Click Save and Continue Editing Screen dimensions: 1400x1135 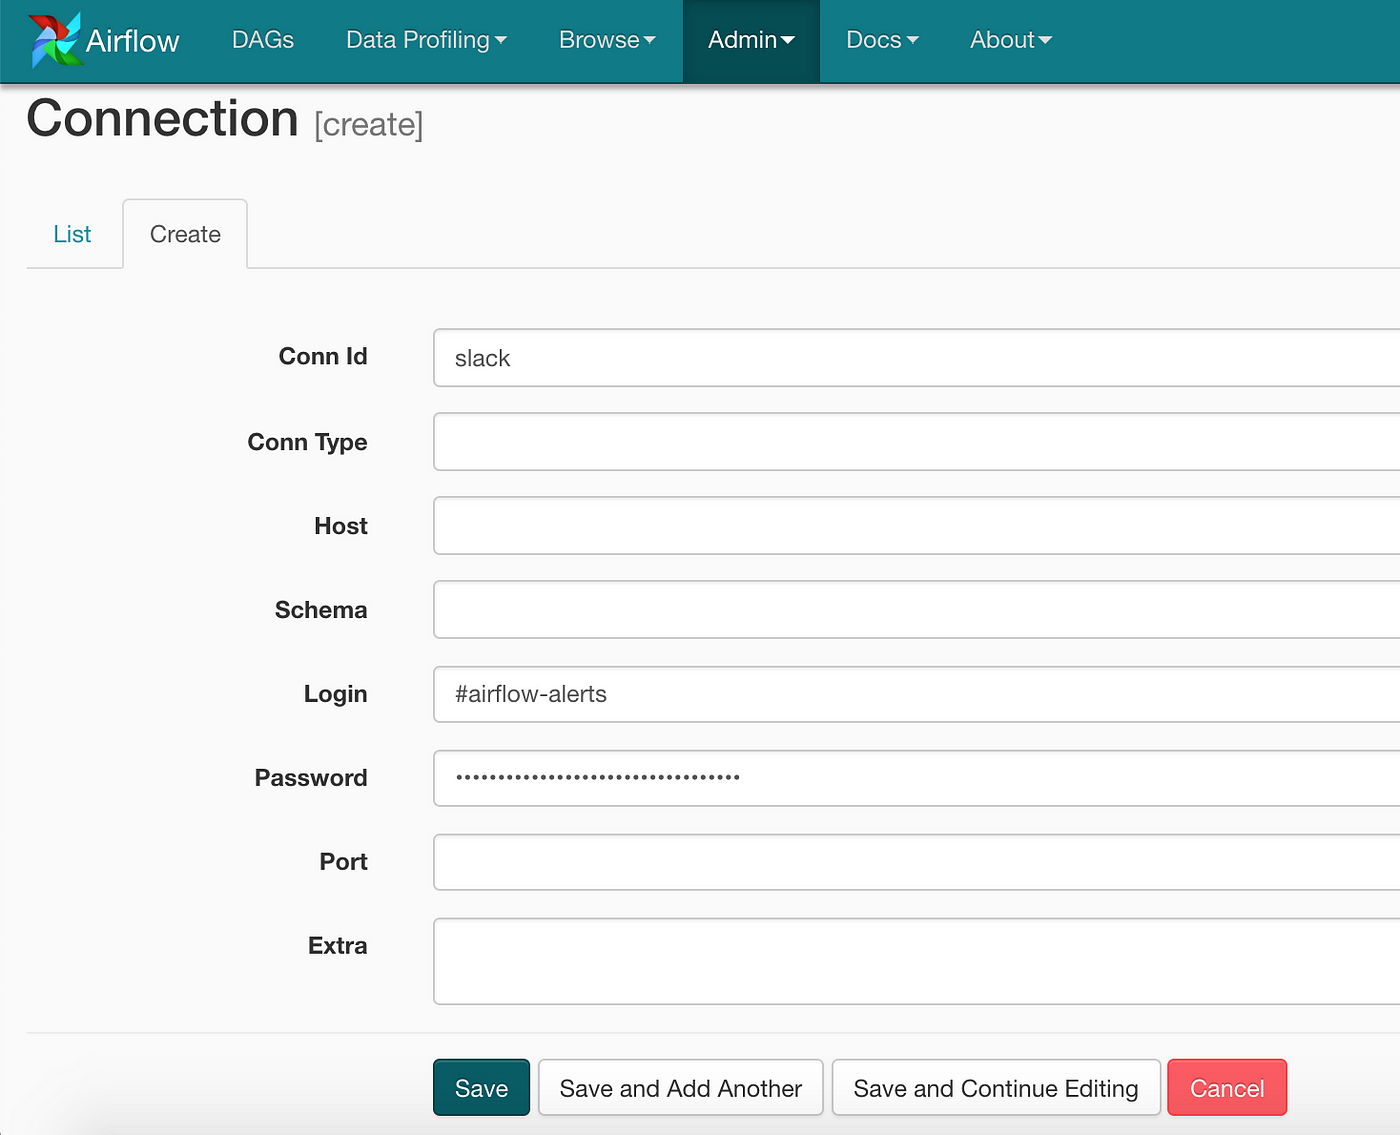[x=996, y=1088]
